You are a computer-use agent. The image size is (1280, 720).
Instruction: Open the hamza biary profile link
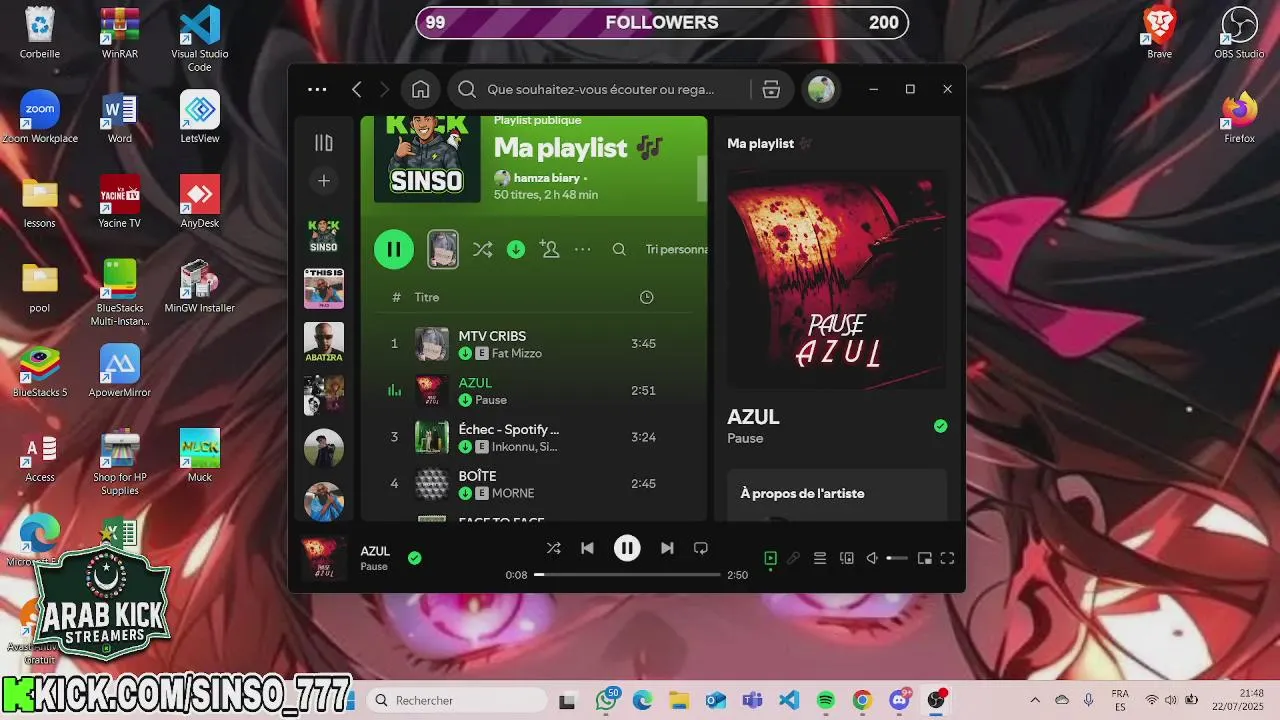(546, 178)
